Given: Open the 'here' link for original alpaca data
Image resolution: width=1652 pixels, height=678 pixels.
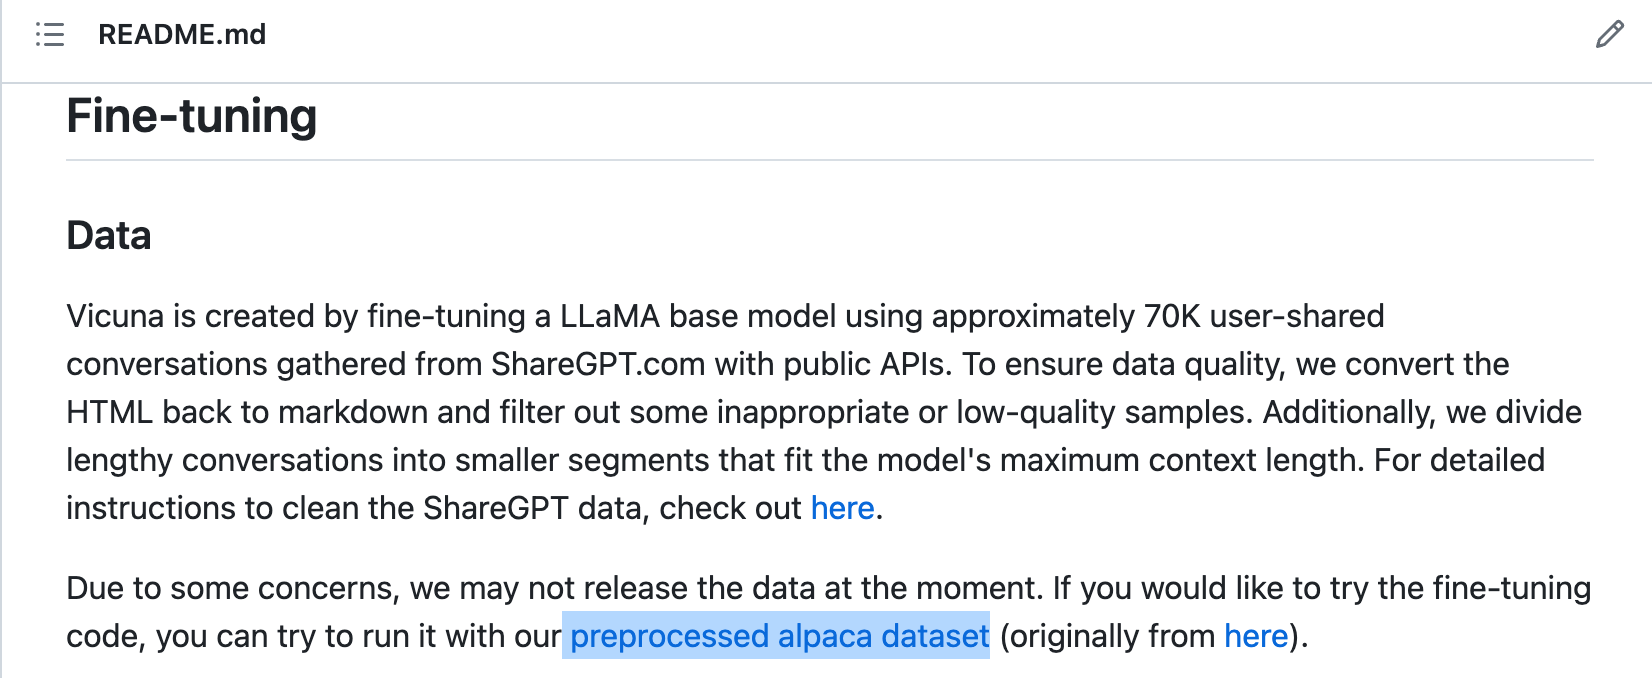Looking at the screenshot, I should 1256,636.
